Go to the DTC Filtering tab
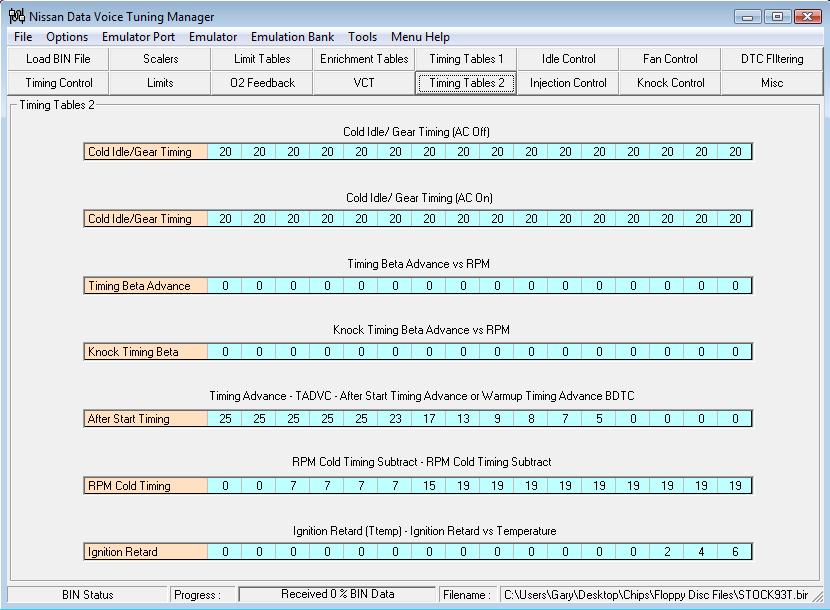Viewport: 830px width, 610px height. [x=771, y=59]
